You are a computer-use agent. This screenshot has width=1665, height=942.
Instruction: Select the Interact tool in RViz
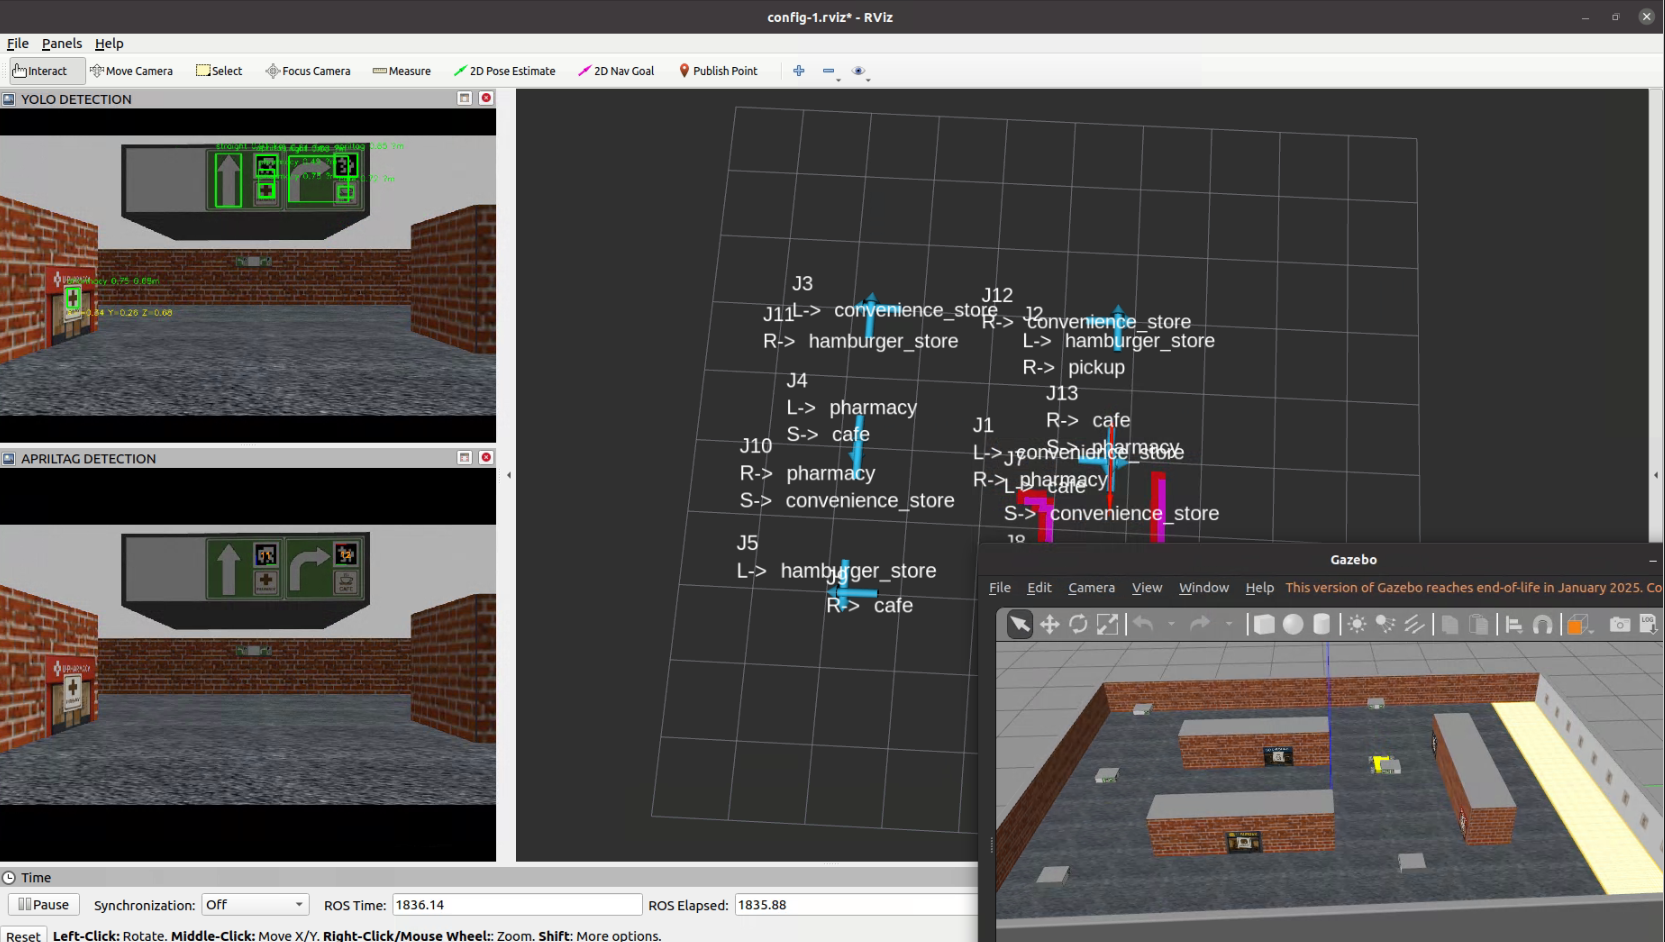tap(41, 71)
